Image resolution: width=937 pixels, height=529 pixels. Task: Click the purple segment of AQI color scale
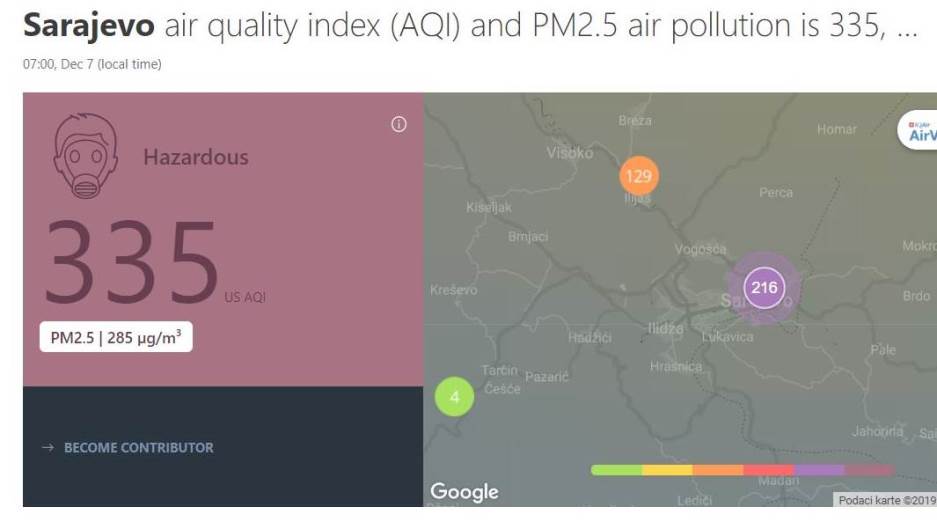click(x=819, y=469)
